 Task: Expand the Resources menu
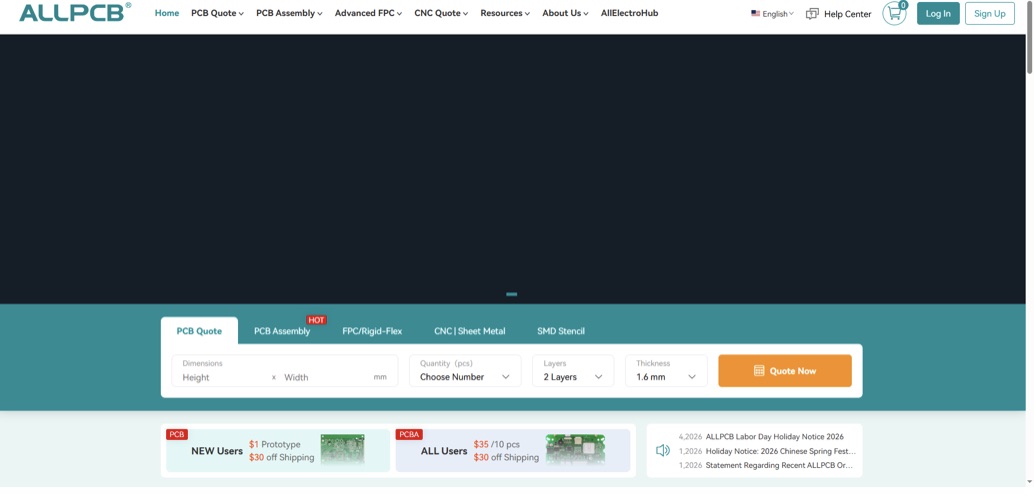505,13
